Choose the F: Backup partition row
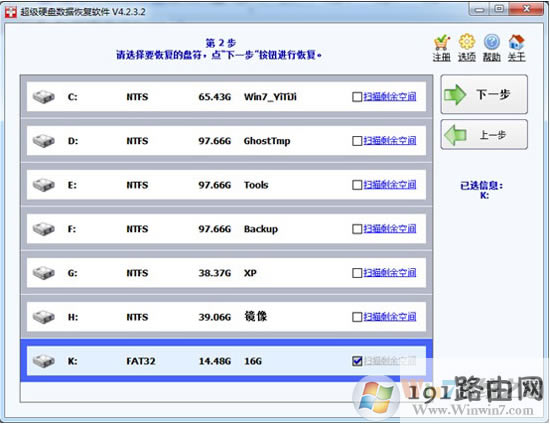Viewport: 550px width, 424px height. (226, 229)
